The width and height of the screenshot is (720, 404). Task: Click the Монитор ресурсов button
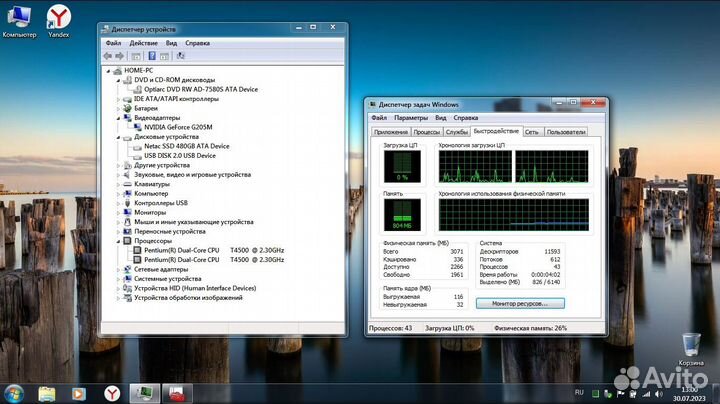point(520,303)
